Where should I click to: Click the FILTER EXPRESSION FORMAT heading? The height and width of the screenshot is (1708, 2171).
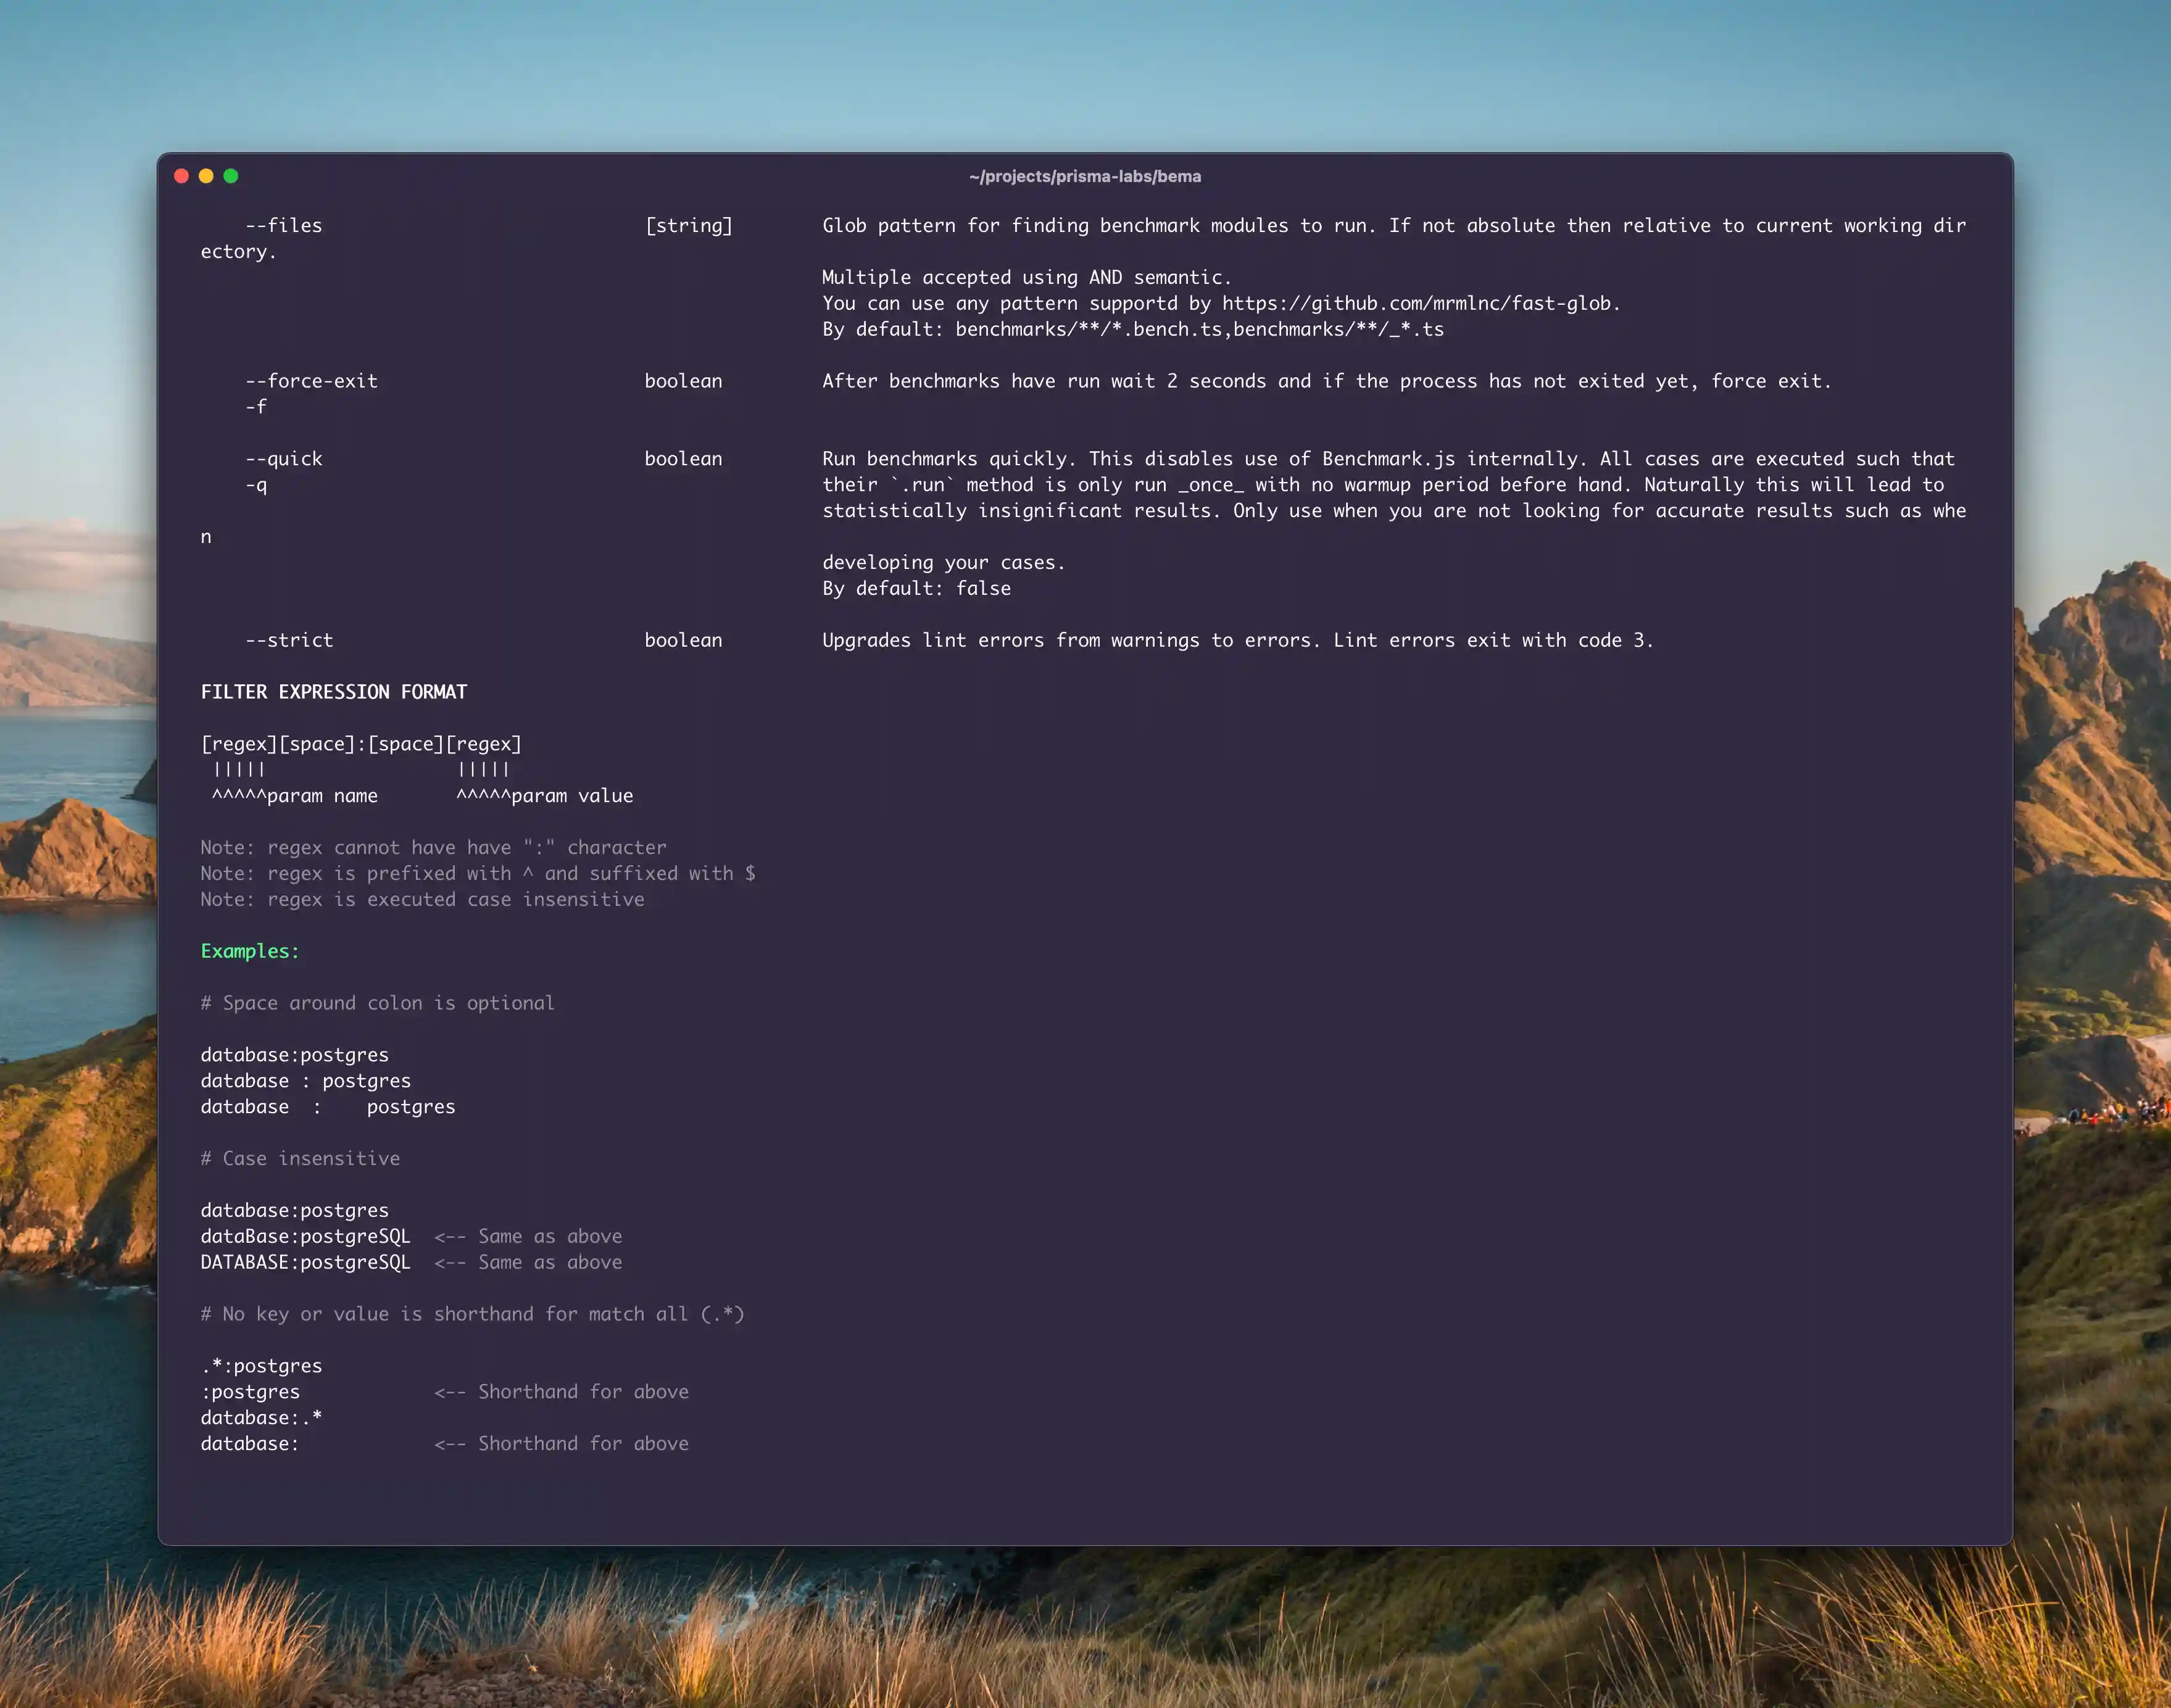(333, 692)
